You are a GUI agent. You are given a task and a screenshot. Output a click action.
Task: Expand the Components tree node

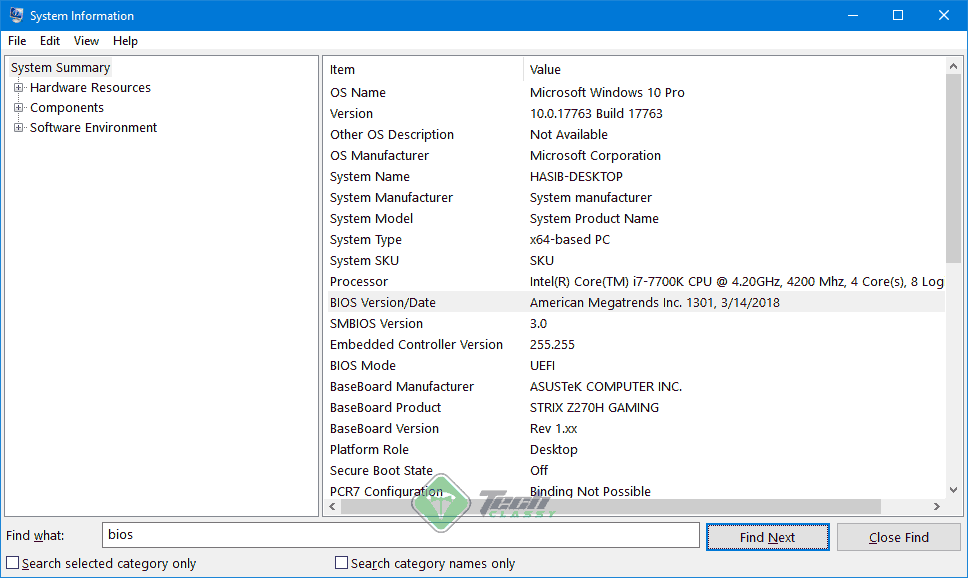pos(20,107)
